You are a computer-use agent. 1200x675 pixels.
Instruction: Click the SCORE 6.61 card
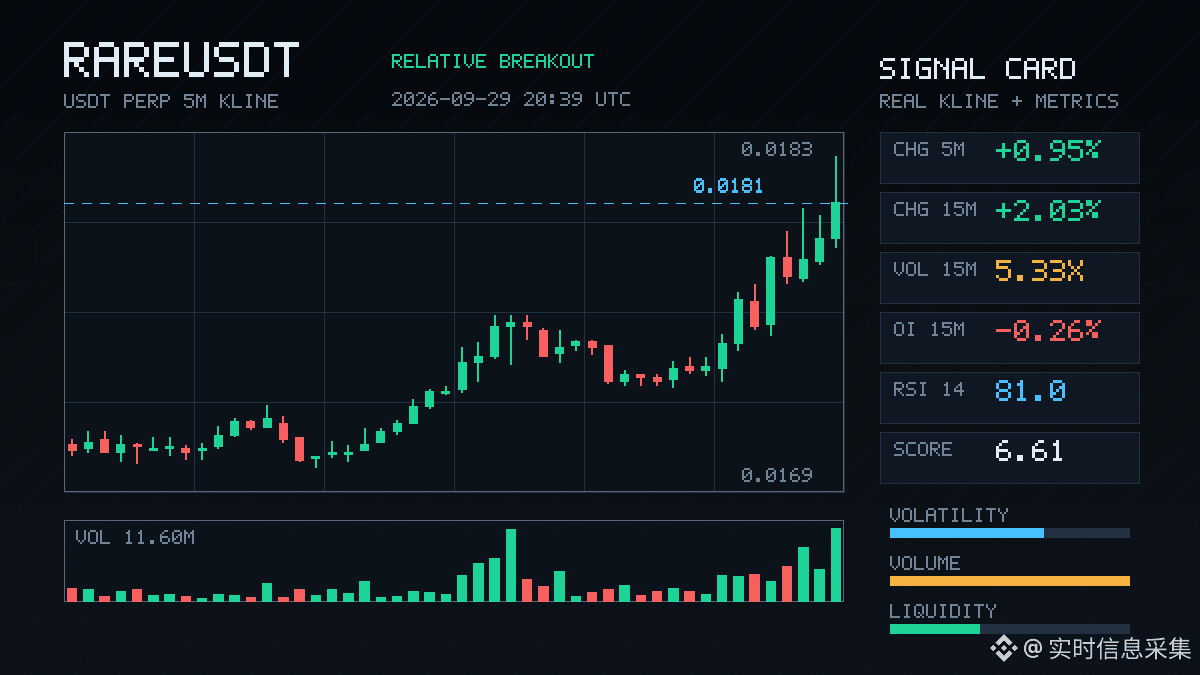(1009, 457)
